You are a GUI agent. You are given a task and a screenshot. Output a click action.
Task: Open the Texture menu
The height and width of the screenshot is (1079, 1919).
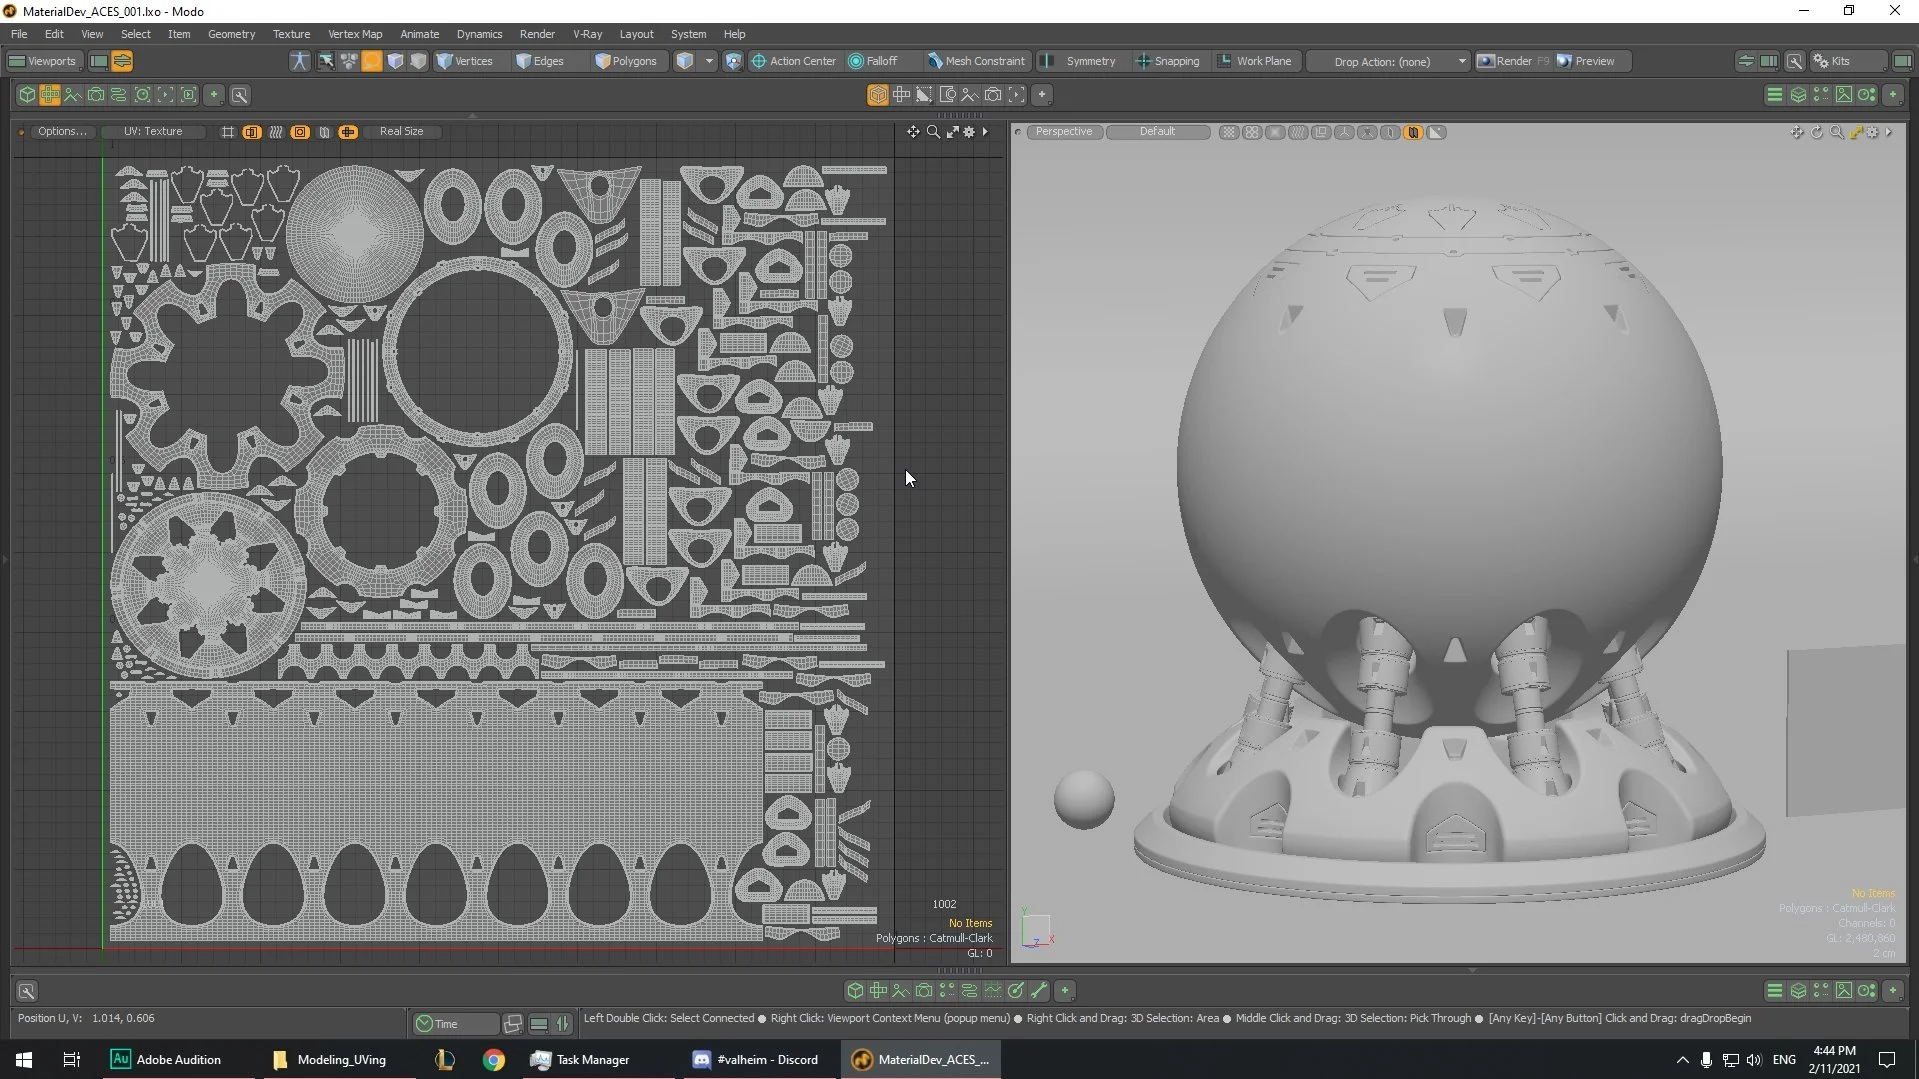click(291, 33)
